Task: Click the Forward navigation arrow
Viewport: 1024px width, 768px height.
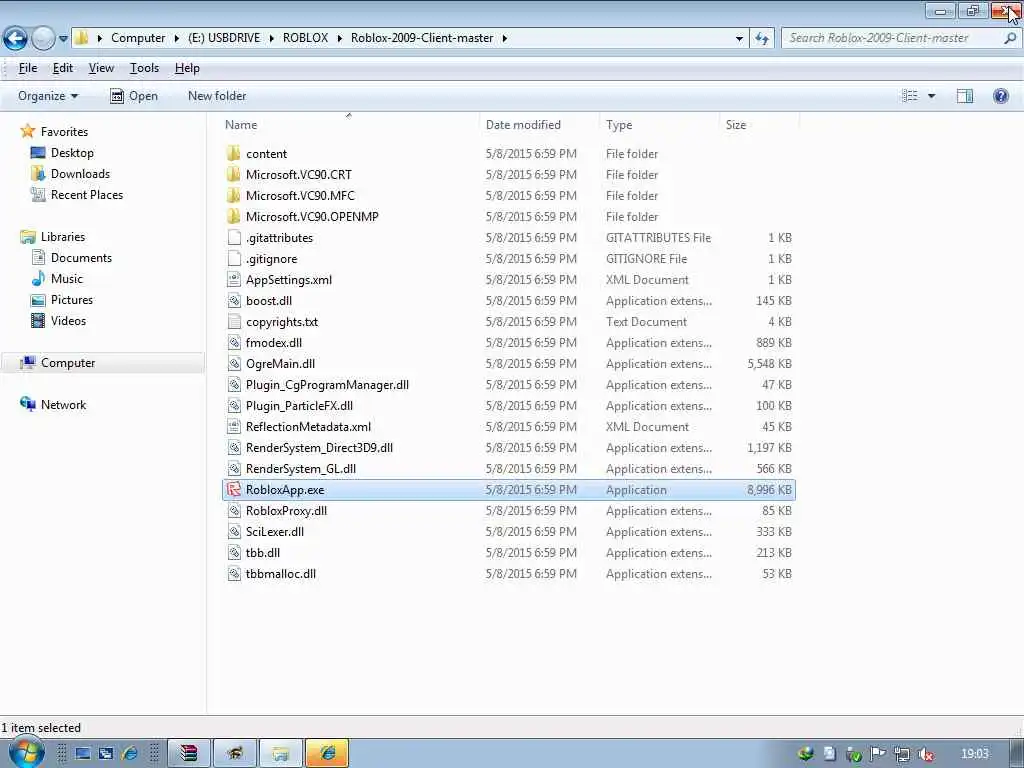Action: pos(44,39)
